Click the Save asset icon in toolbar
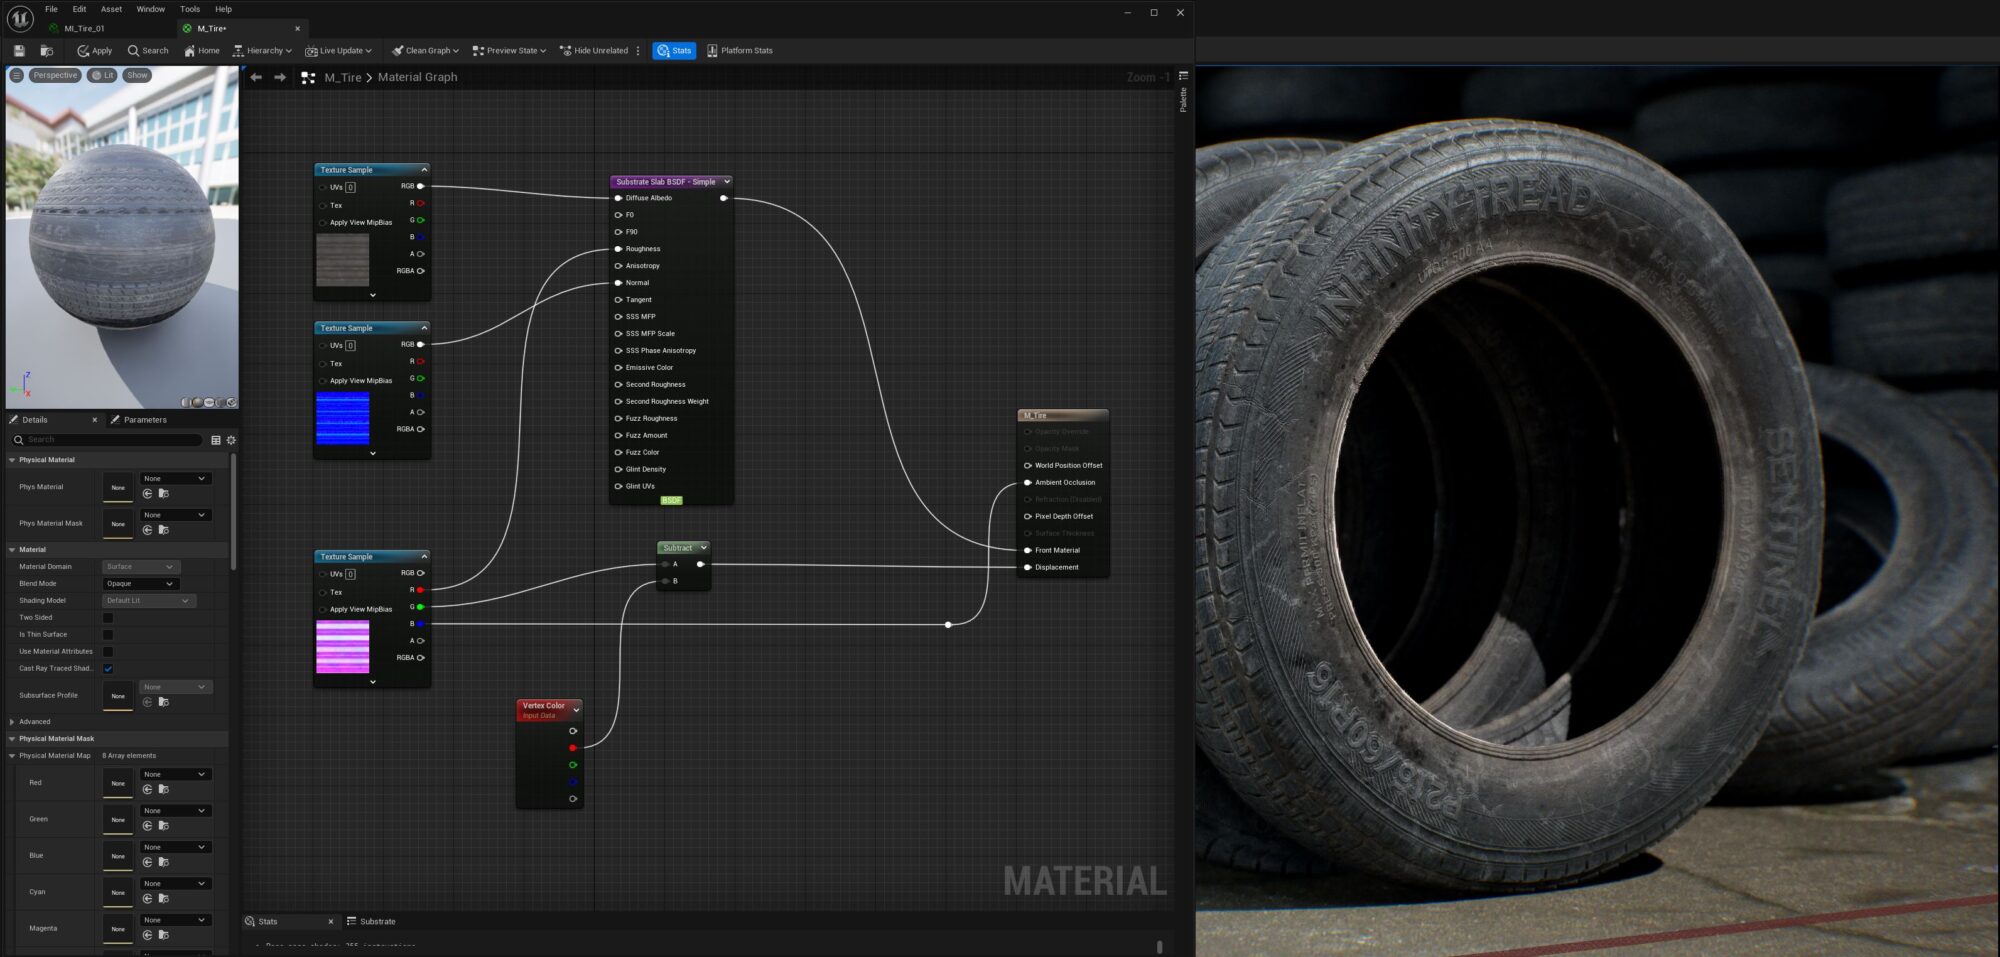The image size is (2000, 957). click(19, 51)
